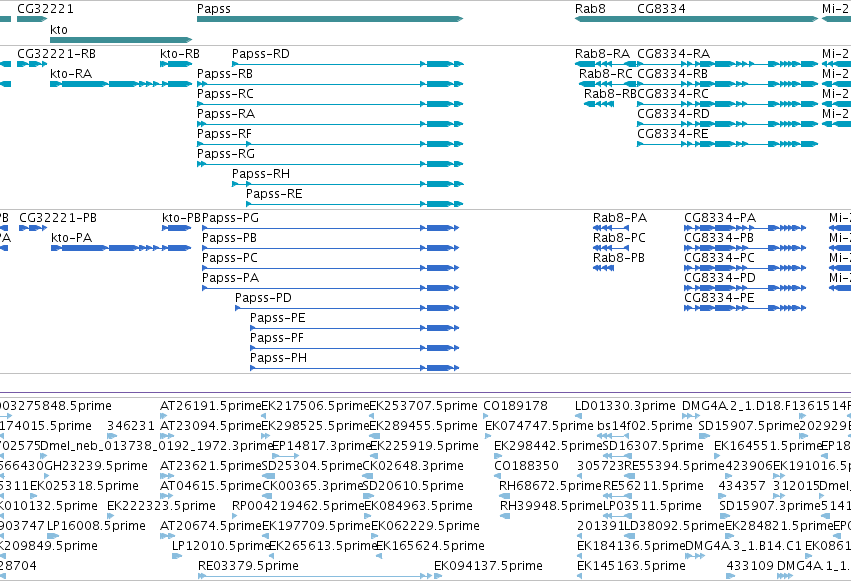Click the CG32221-PB protein label
This screenshot has height=581, width=851.
58,218
